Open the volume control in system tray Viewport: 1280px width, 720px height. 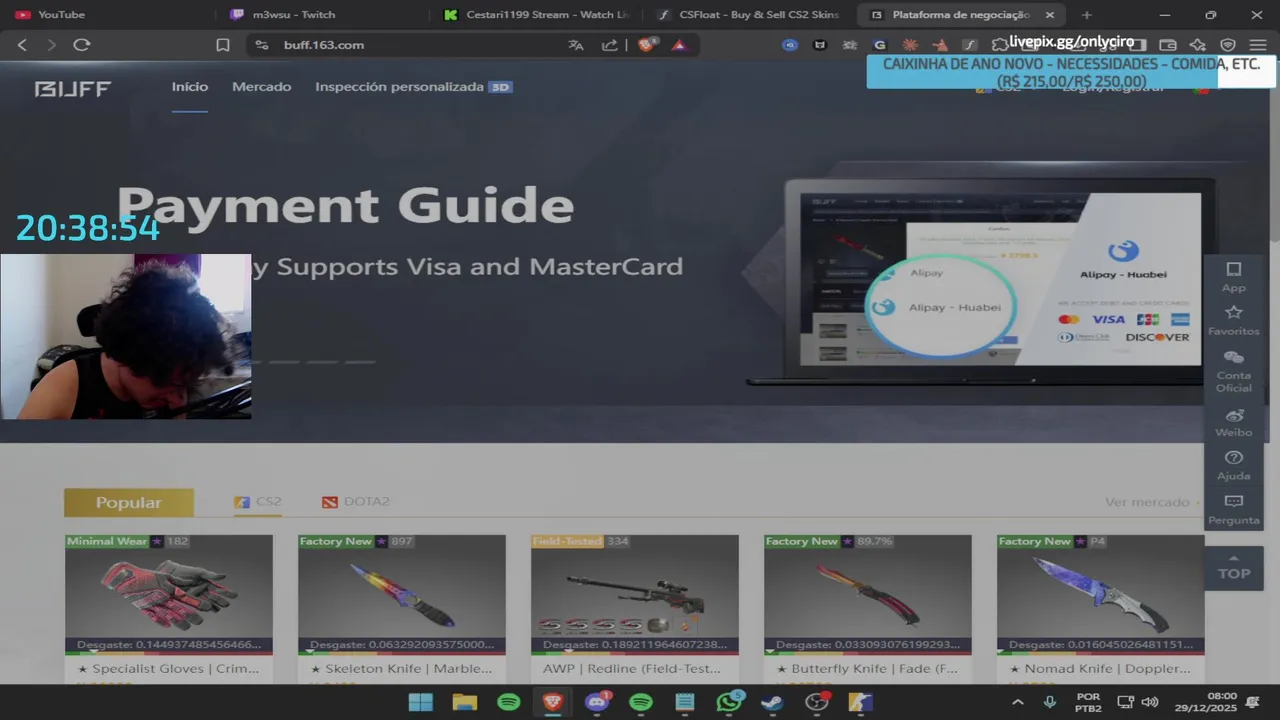1150,702
